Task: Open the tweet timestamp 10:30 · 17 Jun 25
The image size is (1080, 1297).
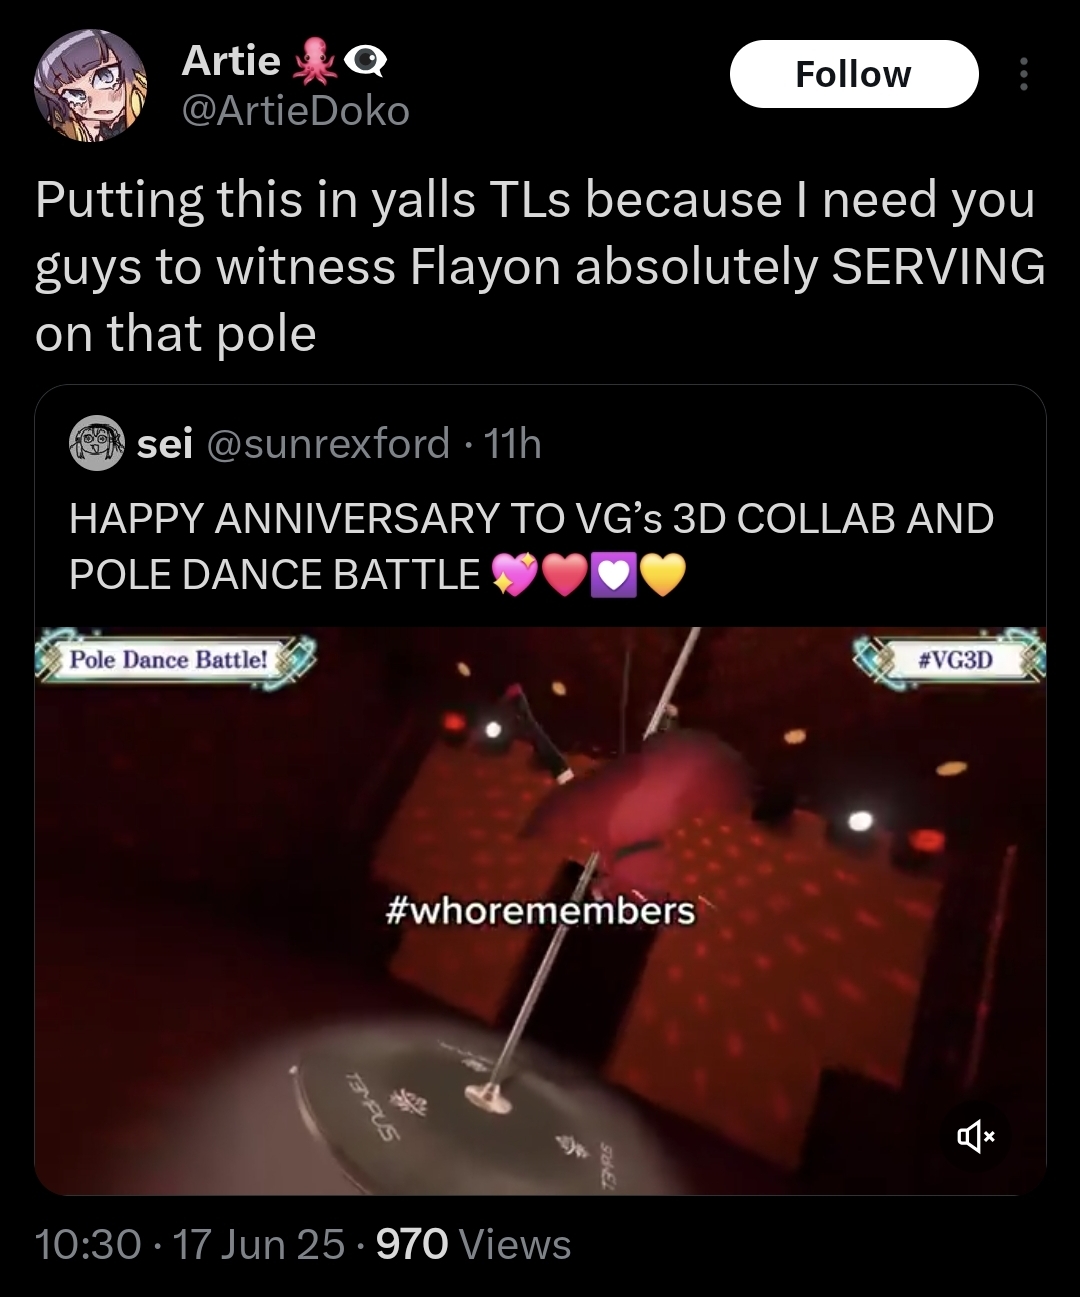Action: [190, 1245]
